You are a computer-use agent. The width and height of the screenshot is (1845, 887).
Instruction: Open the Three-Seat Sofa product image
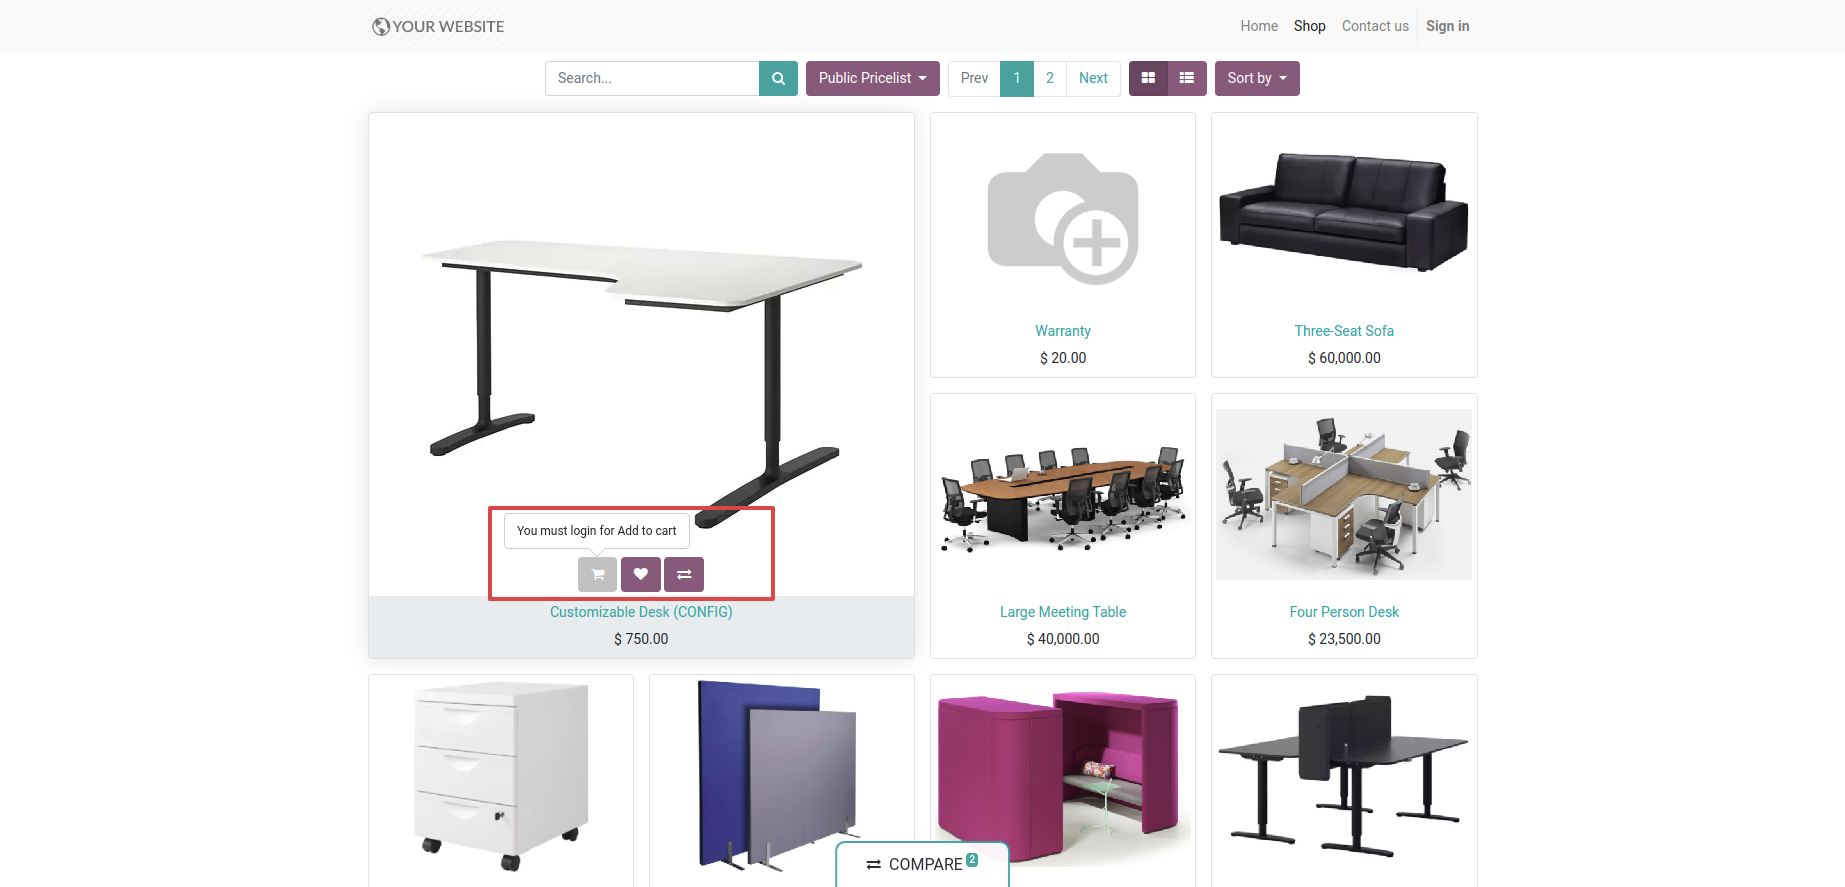coord(1344,212)
